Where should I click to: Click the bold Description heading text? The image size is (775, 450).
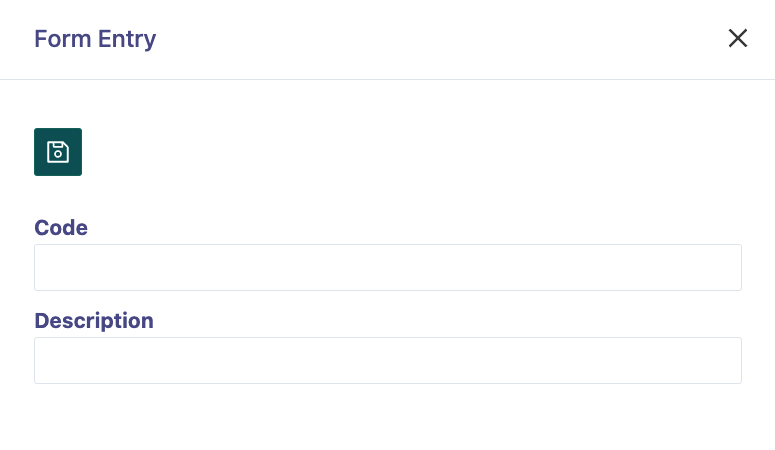(94, 320)
